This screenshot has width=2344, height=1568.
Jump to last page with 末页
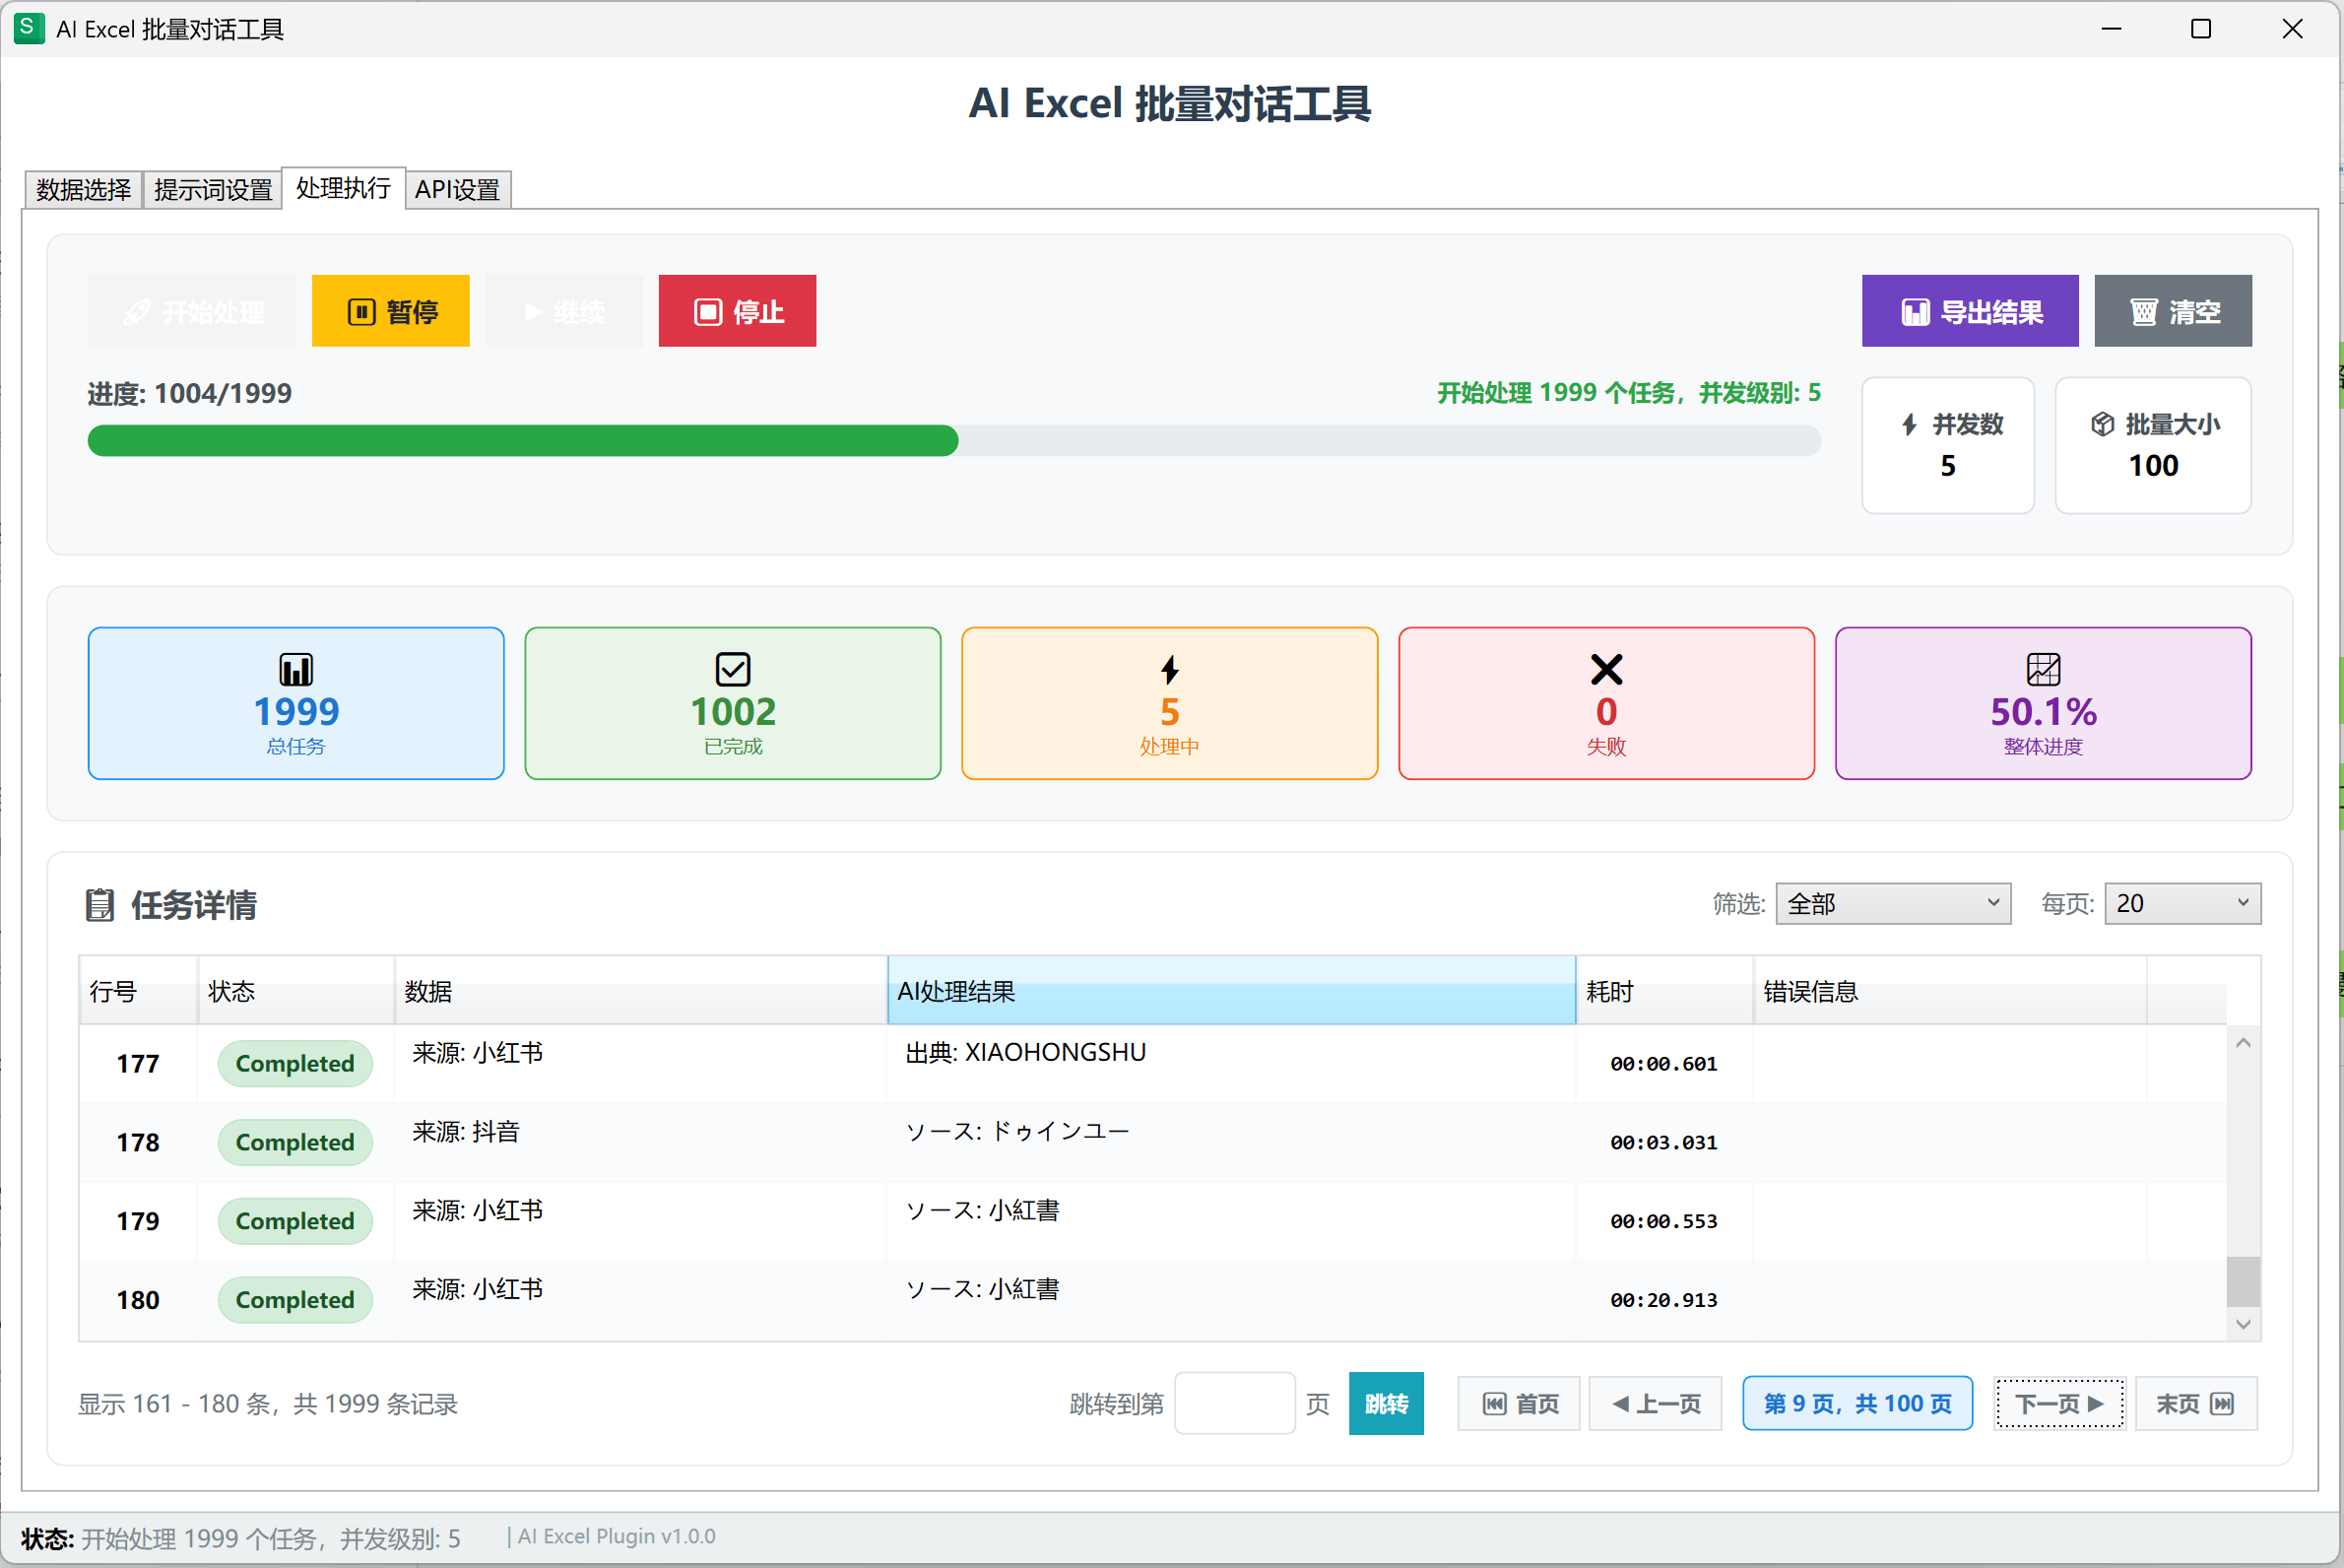[2196, 1403]
